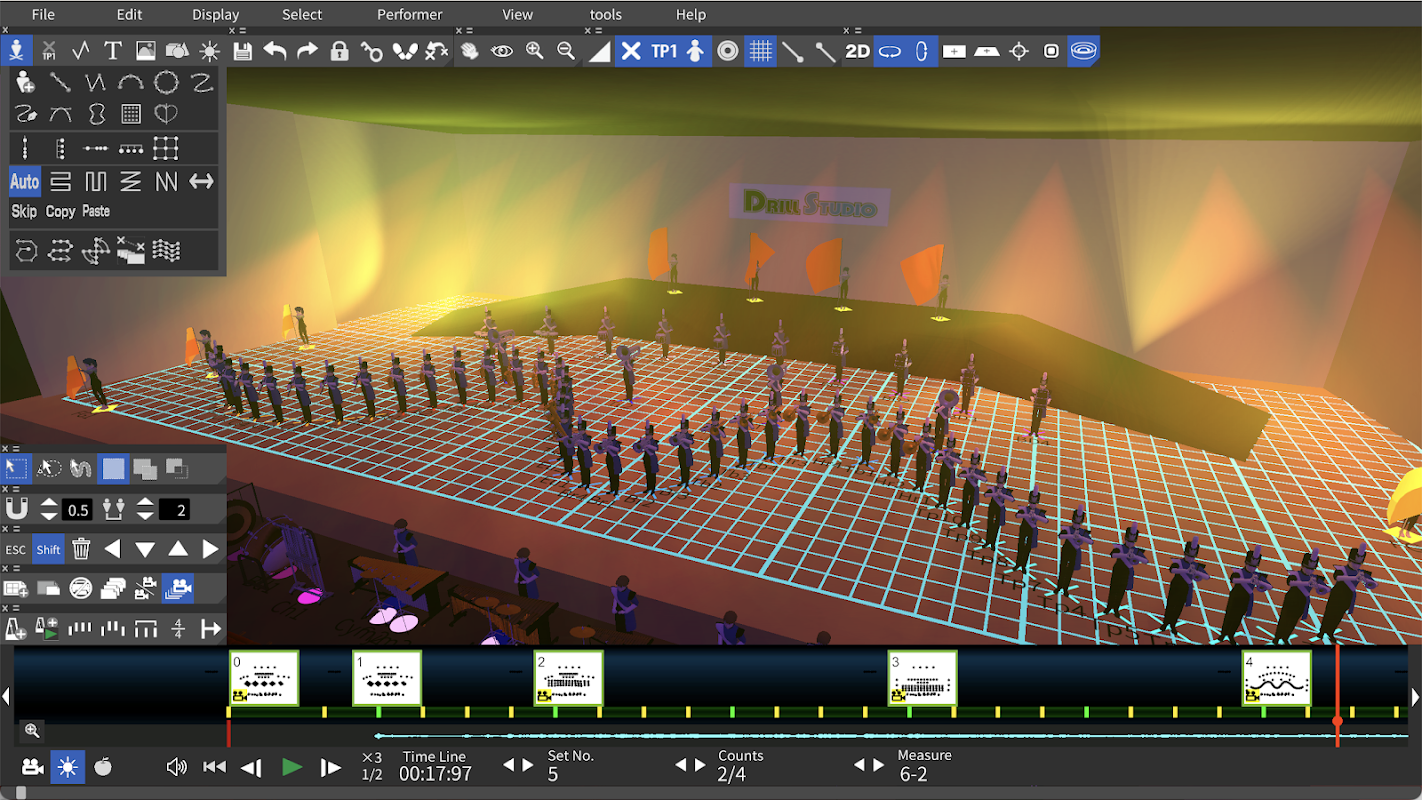Click the red playhead marker on timeline
Screen dimensions: 1422x800
coord(1337,721)
